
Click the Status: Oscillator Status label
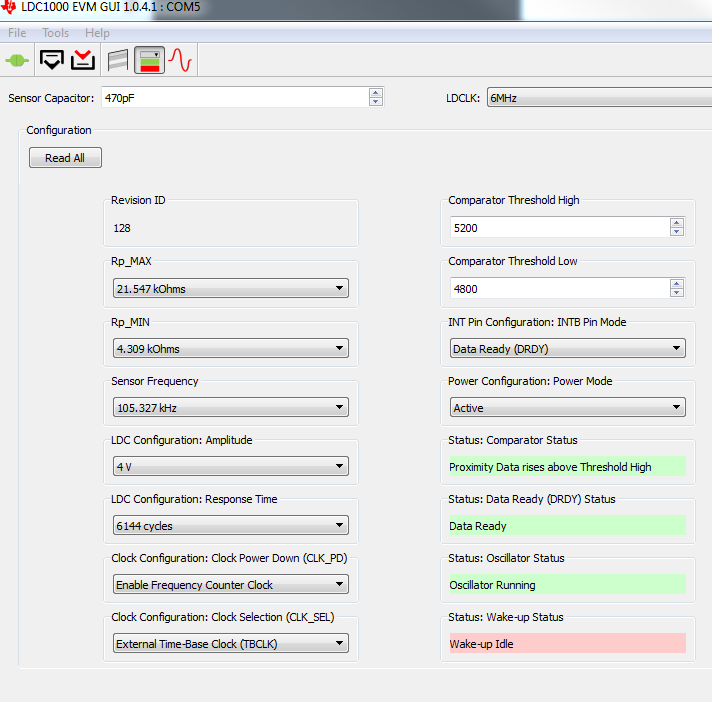click(x=506, y=558)
